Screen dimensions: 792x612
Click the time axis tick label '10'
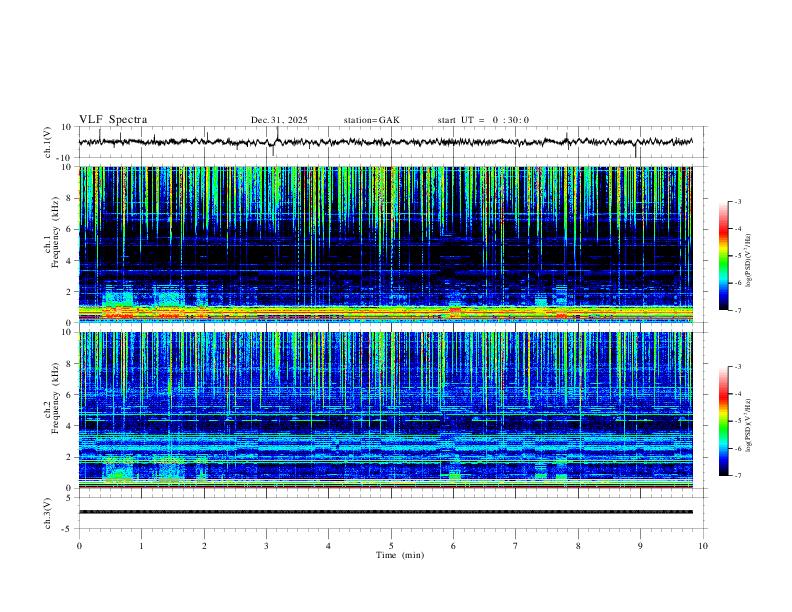click(x=703, y=546)
